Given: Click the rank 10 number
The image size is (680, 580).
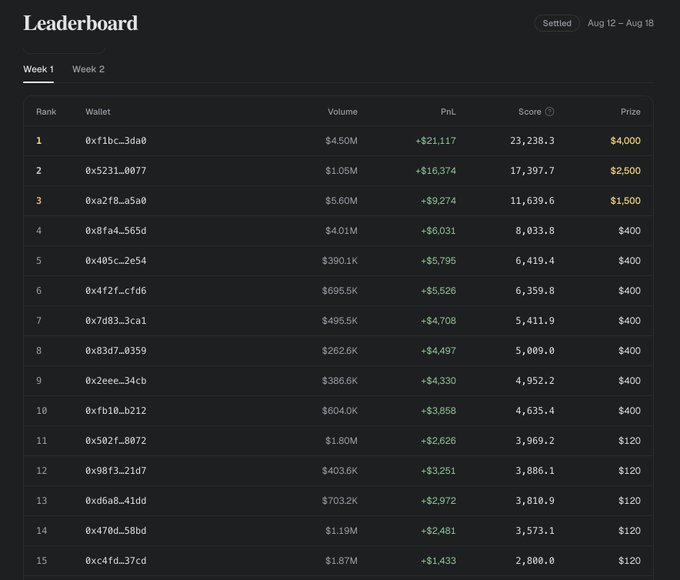Looking at the screenshot, I should point(42,410).
